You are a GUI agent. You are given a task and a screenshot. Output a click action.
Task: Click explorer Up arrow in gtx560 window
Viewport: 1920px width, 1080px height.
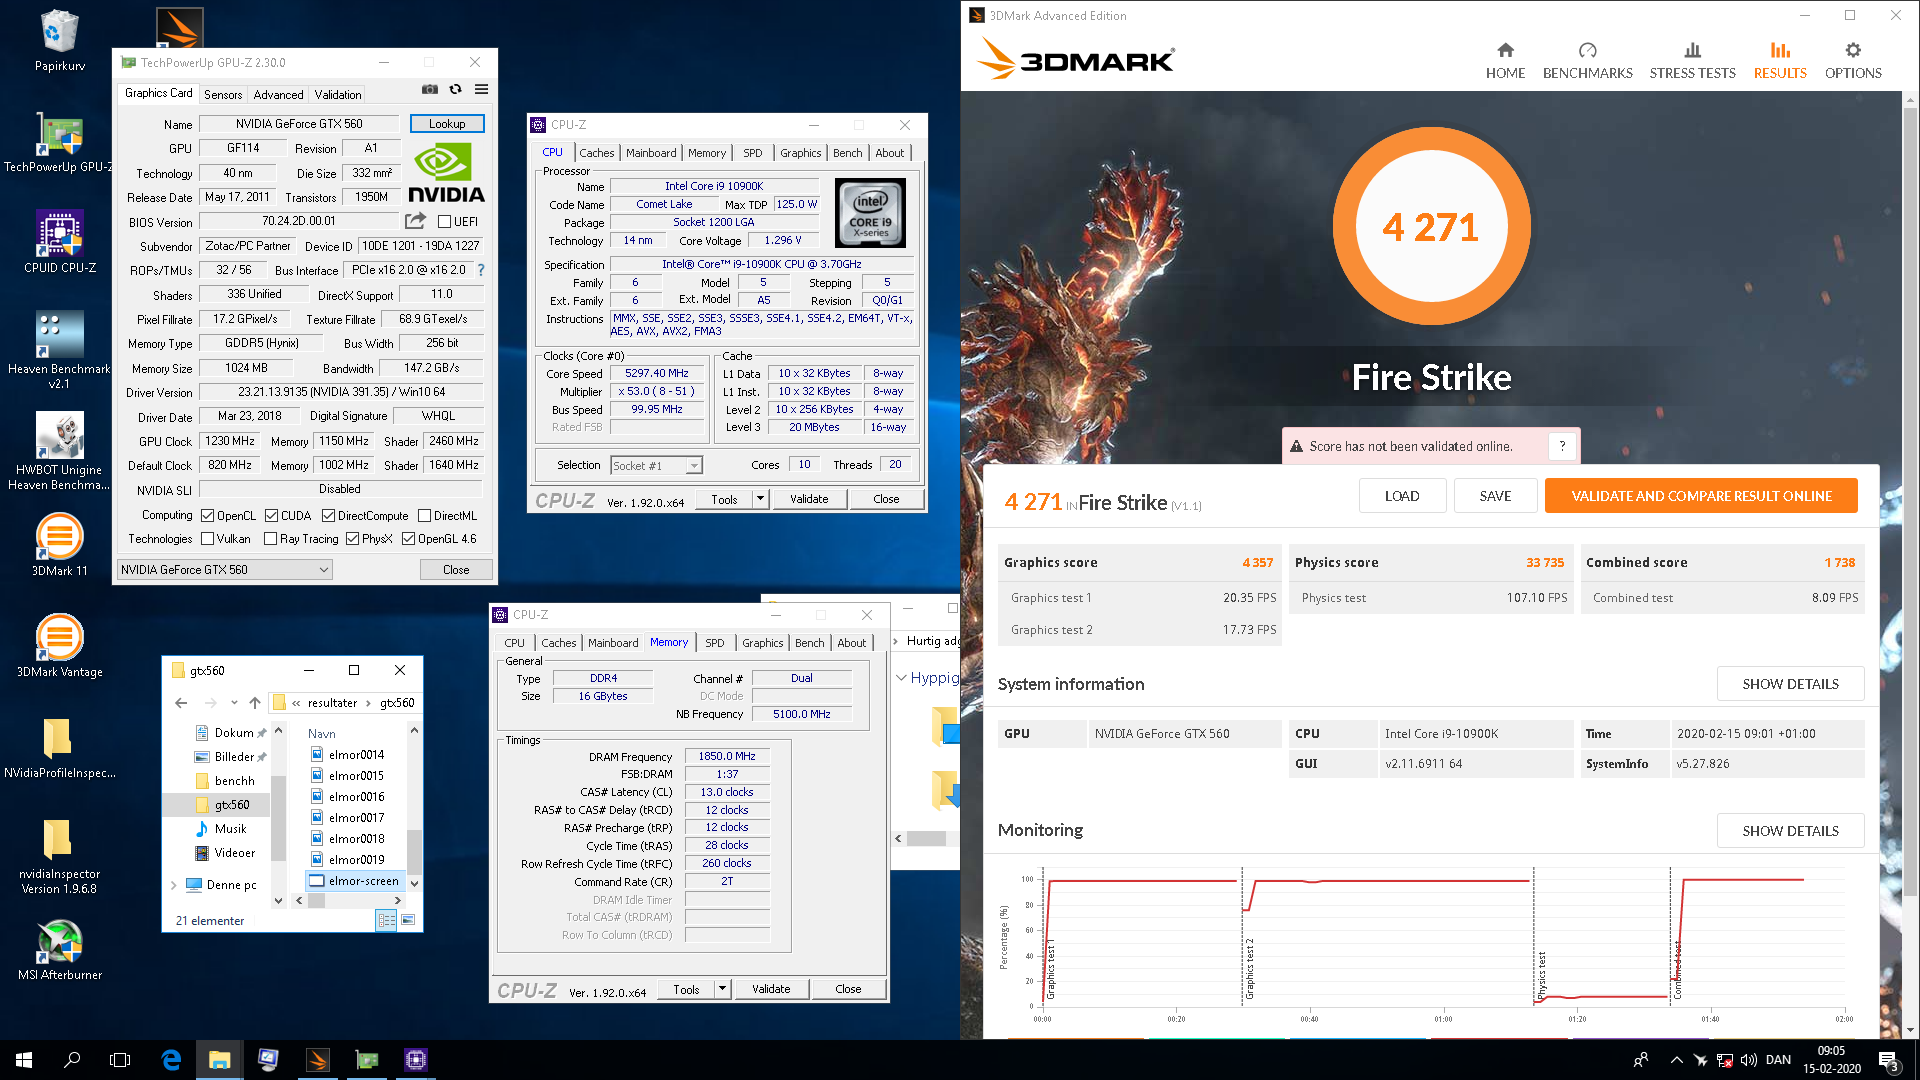point(255,703)
